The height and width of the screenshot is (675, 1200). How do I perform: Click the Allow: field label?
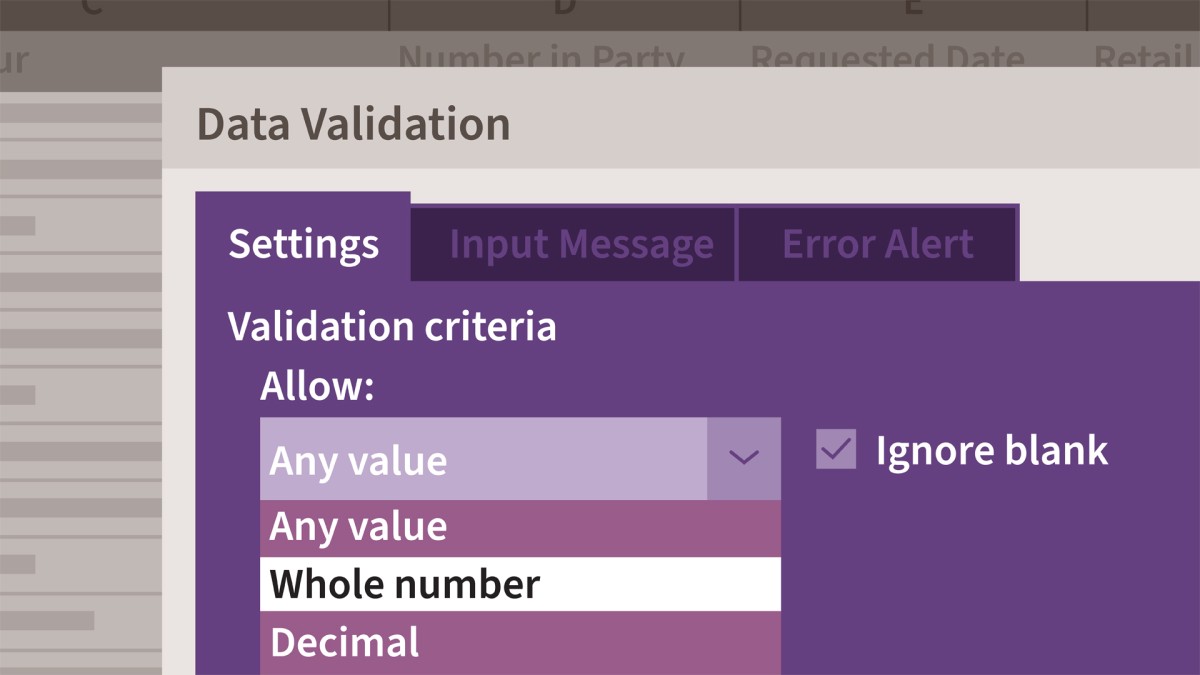[x=316, y=386]
